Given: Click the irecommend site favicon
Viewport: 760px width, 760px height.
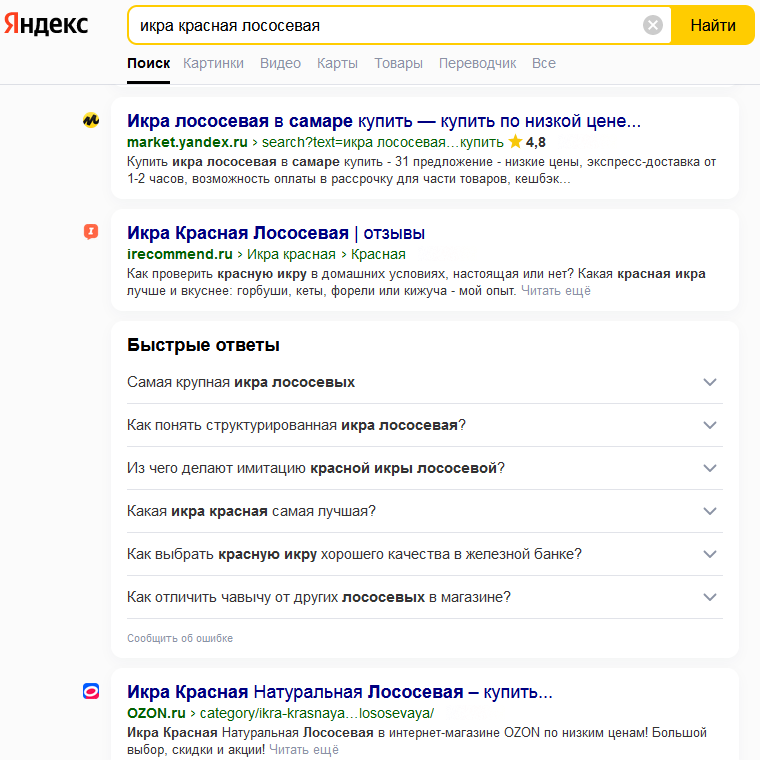Looking at the screenshot, I should point(91,233).
